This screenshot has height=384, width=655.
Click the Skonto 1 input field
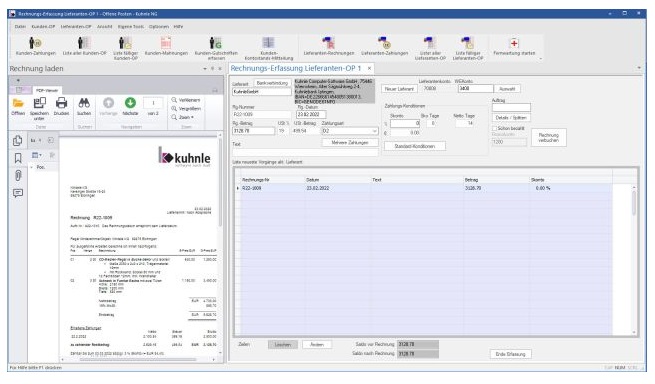[x=405, y=123]
